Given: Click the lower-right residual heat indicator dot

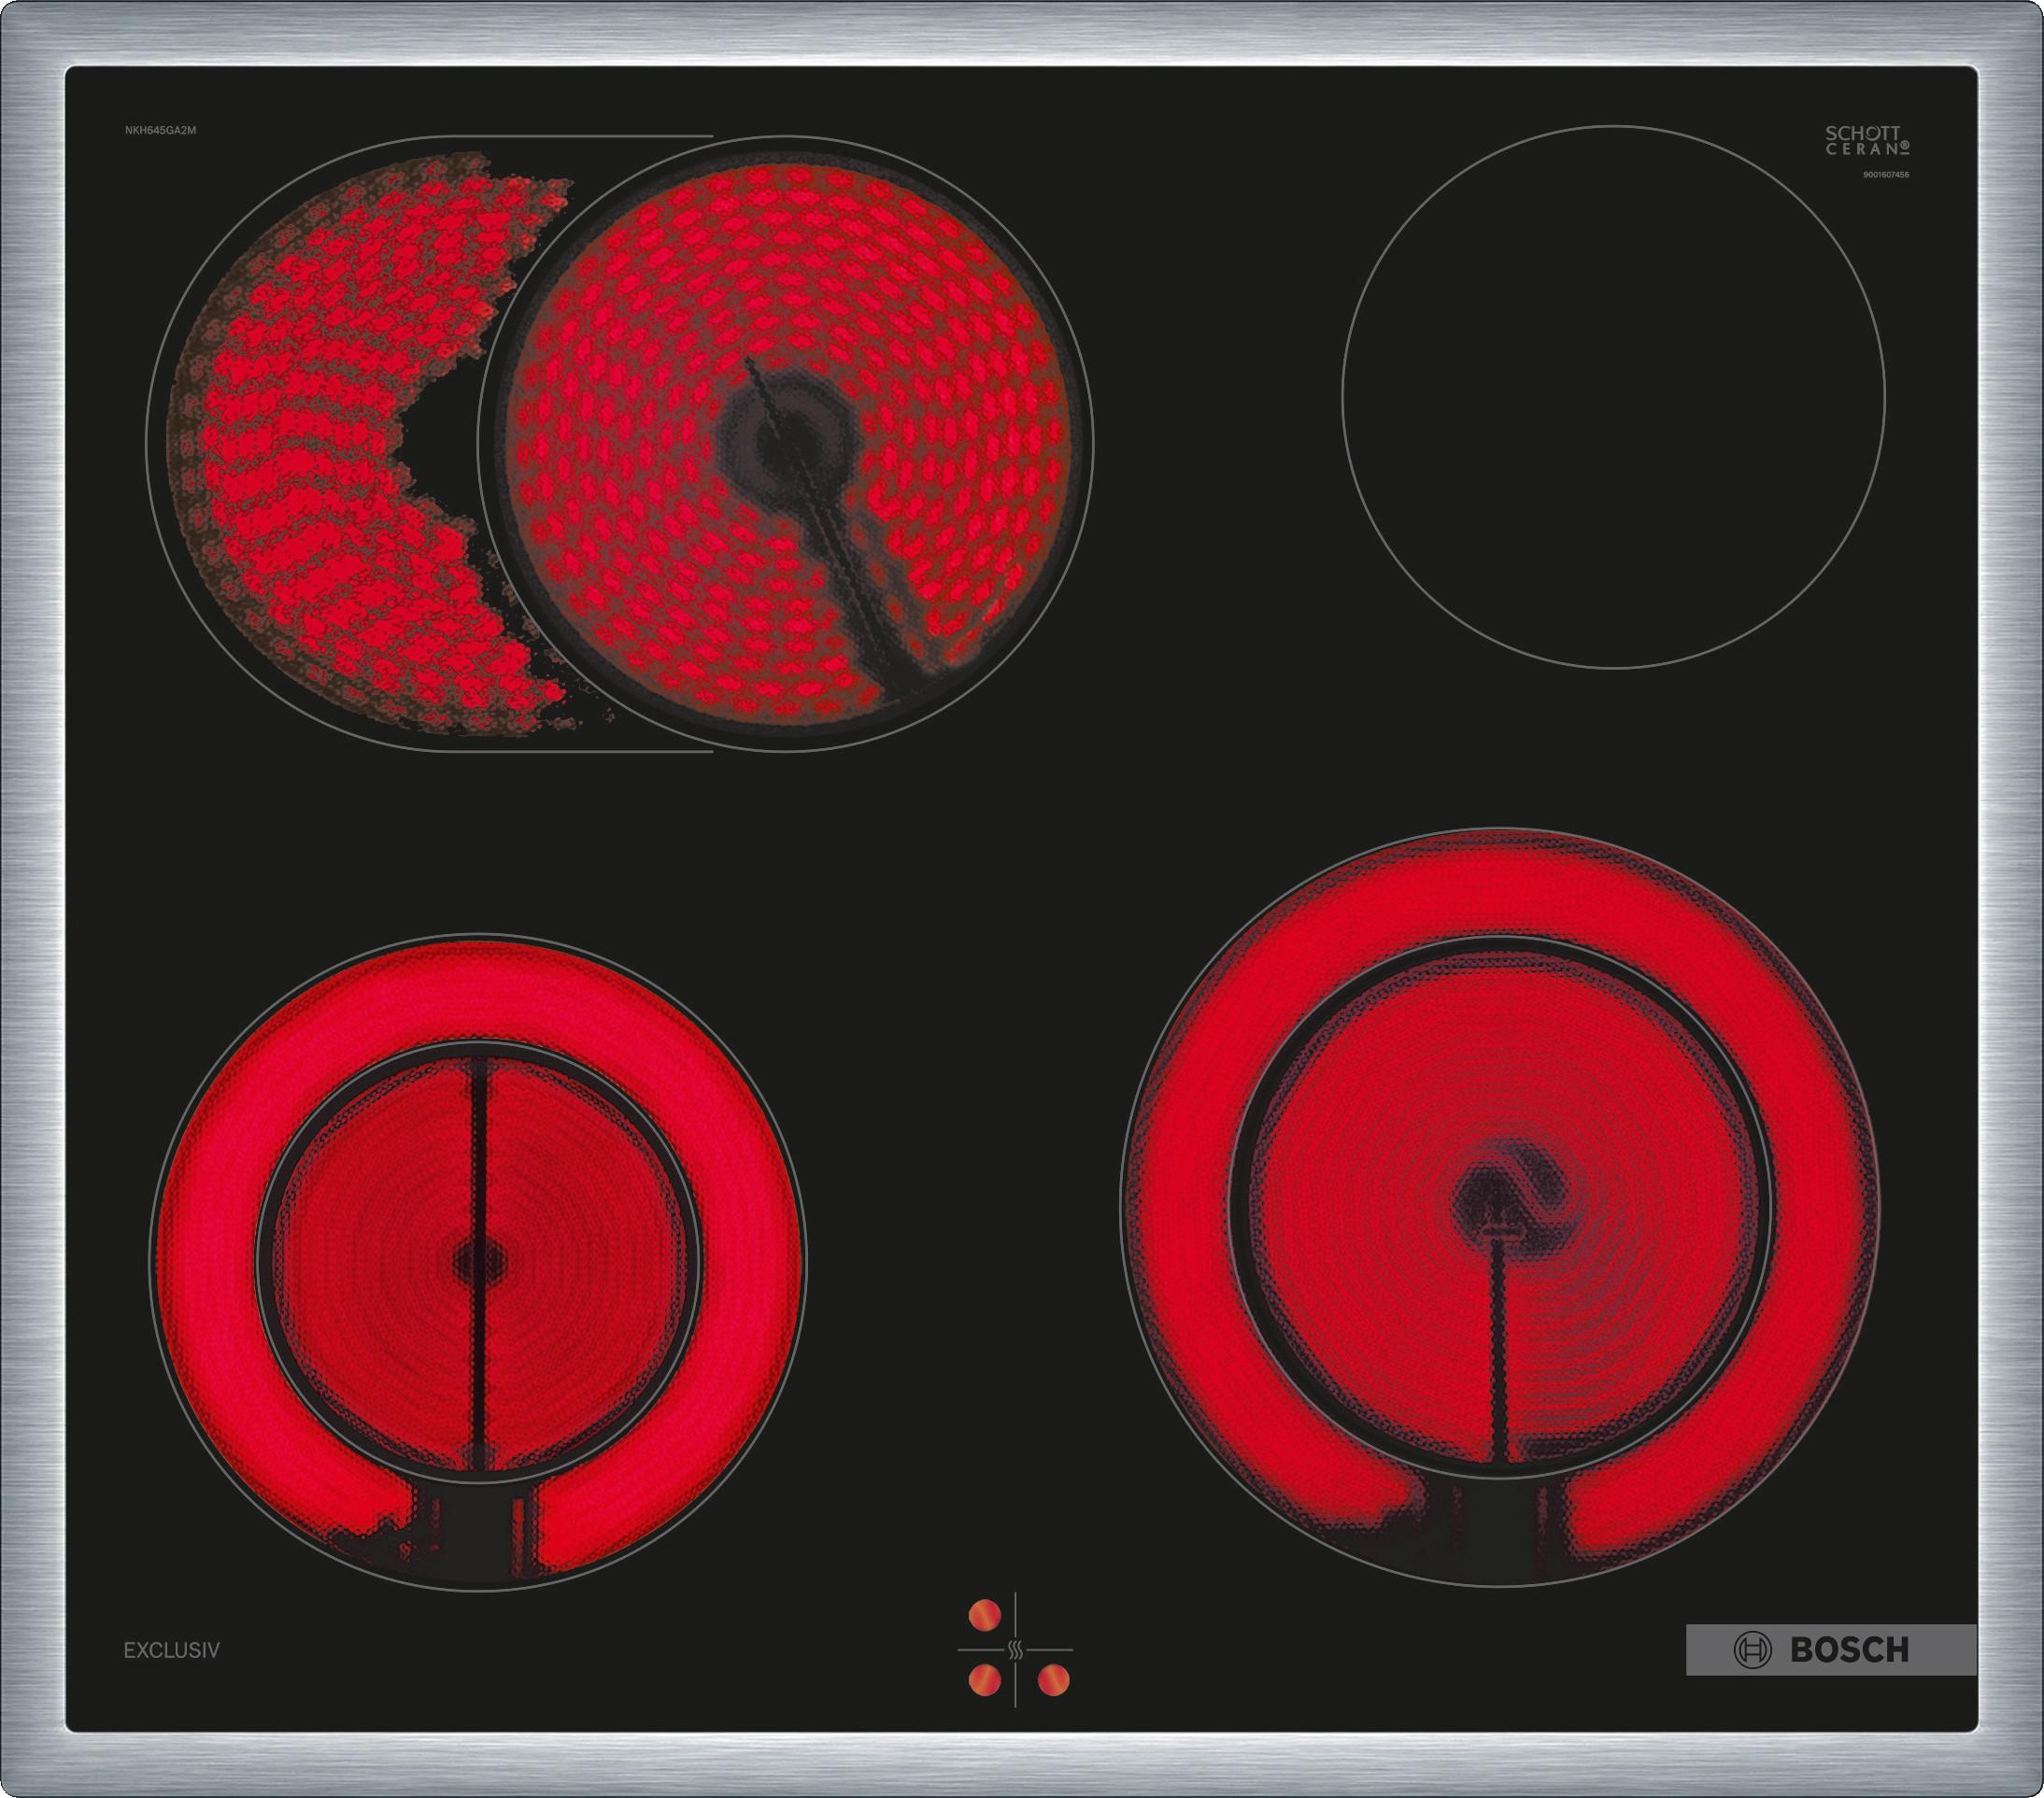Looking at the screenshot, I should [x=1053, y=1681].
